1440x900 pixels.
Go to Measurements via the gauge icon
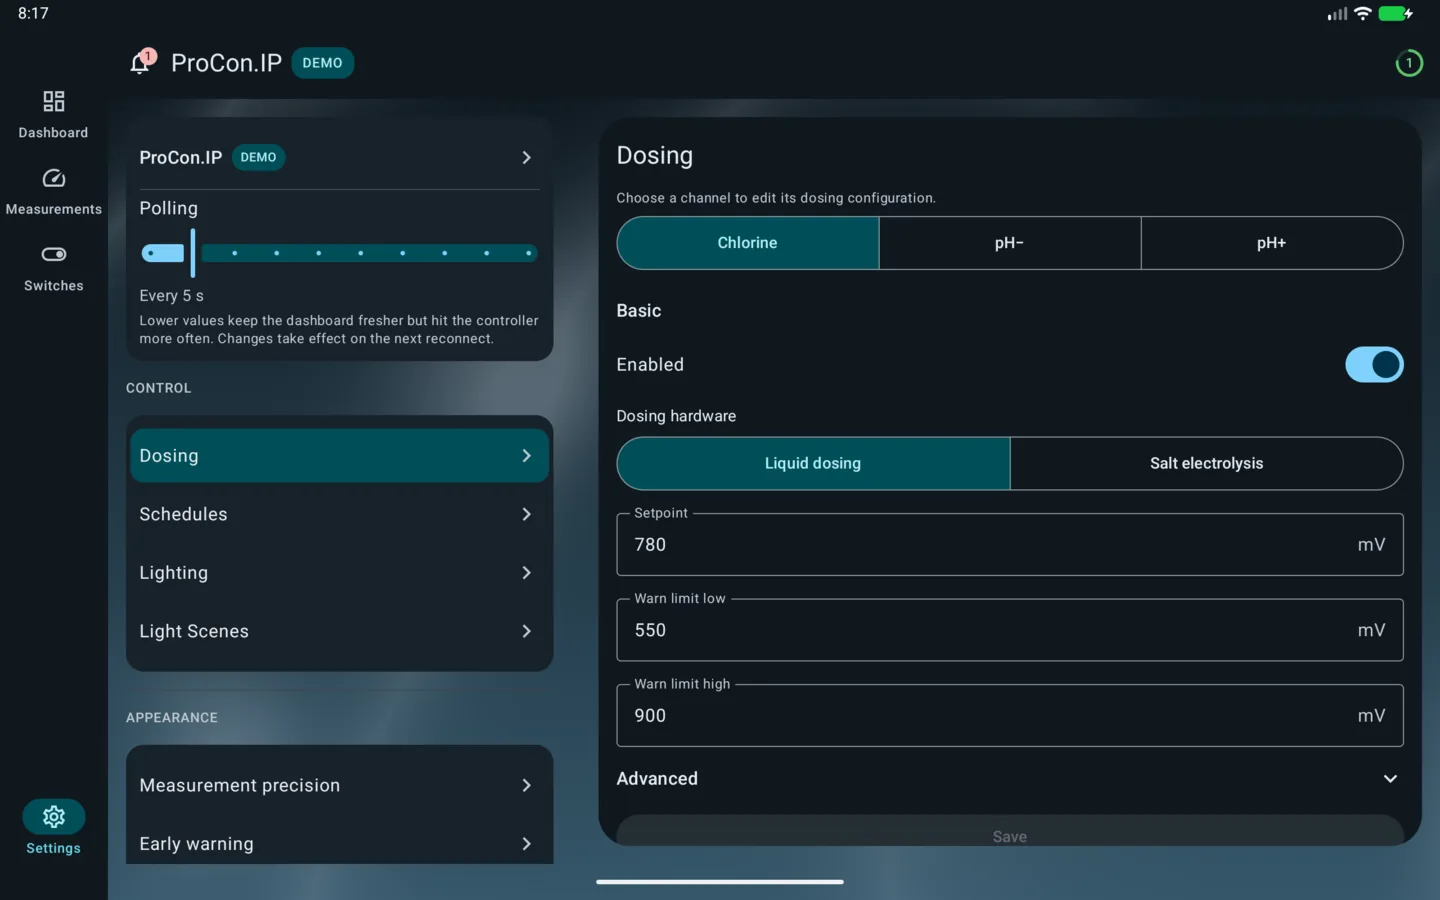(53, 178)
